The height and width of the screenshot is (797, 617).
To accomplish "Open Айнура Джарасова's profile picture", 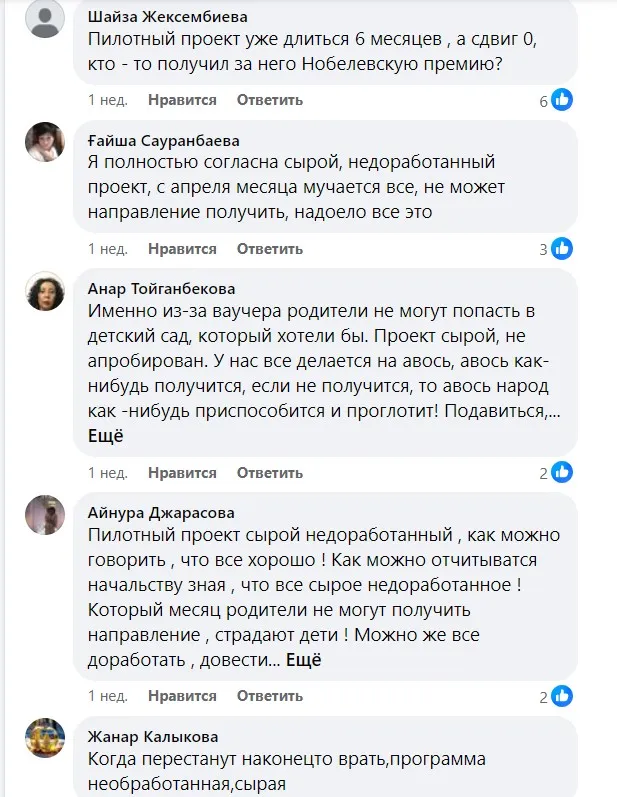I will [45, 514].
